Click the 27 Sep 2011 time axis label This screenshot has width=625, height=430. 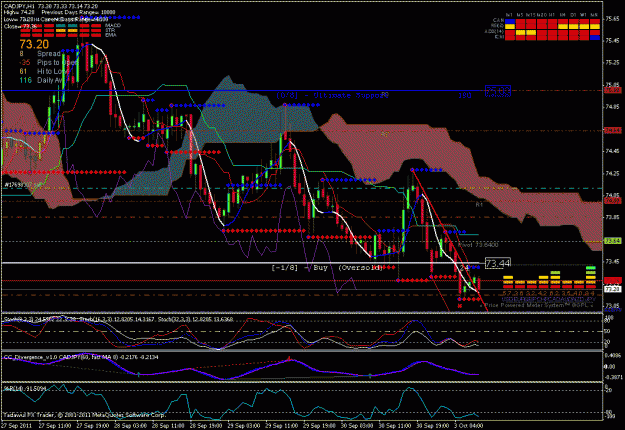pyautogui.click(x=16, y=426)
